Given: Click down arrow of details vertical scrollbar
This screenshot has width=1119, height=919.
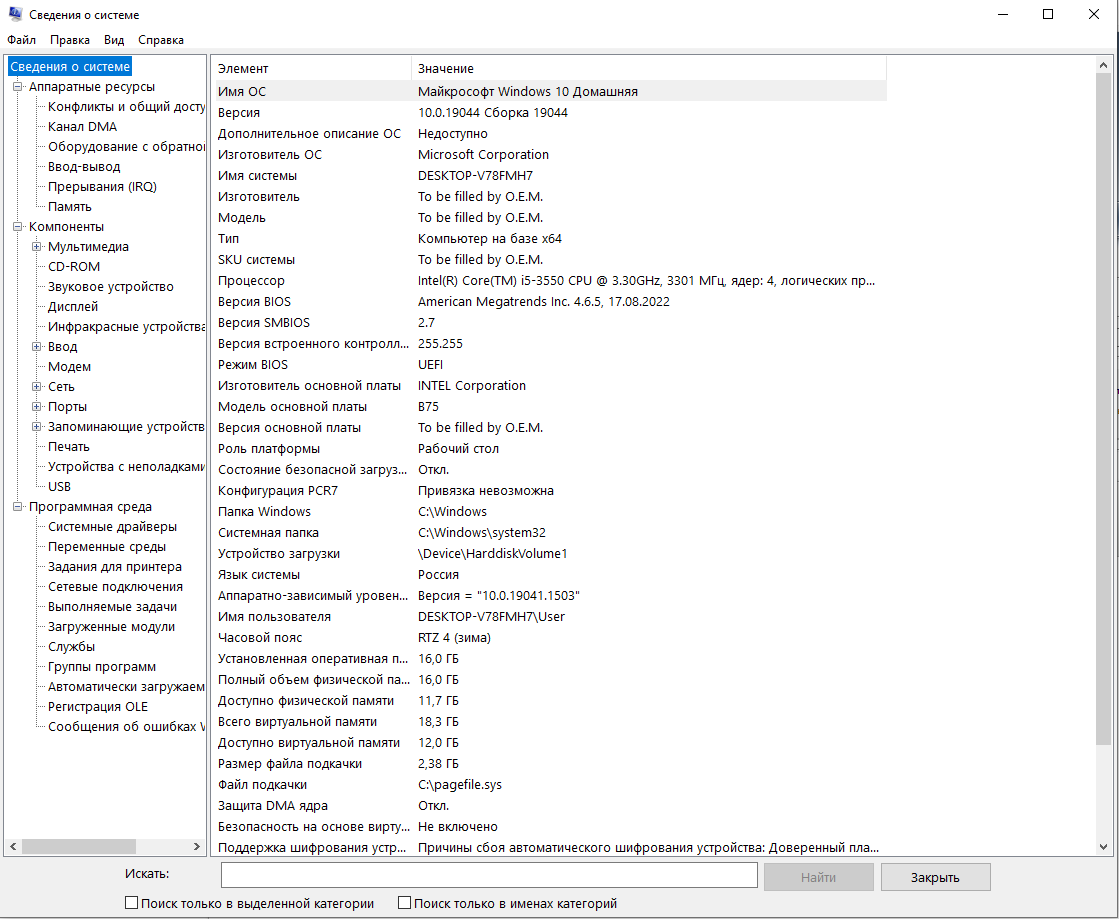Looking at the screenshot, I should point(1103,847).
